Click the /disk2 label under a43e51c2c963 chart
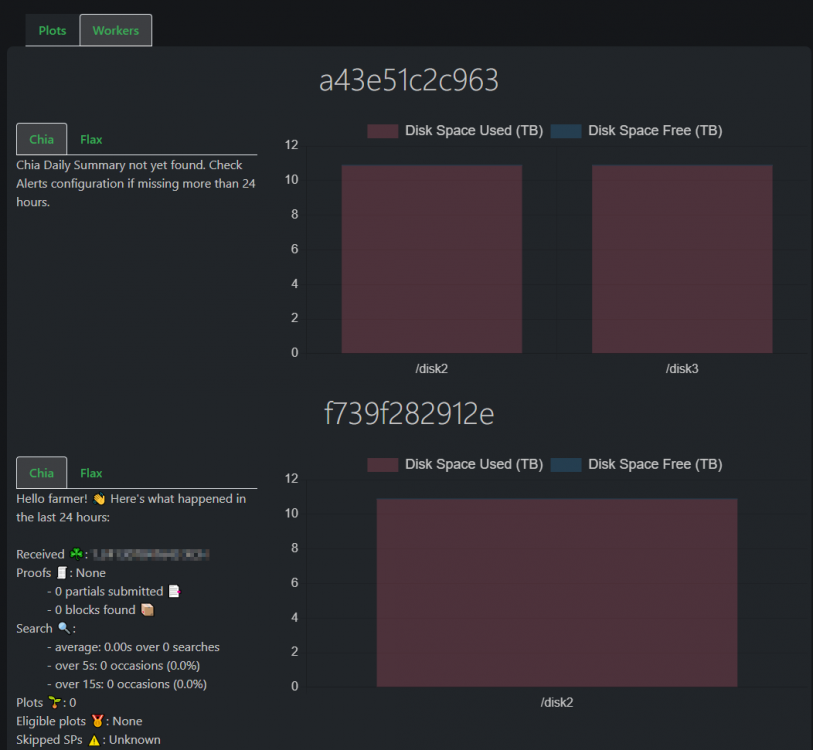Viewport: 813px width, 750px height. 431,369
